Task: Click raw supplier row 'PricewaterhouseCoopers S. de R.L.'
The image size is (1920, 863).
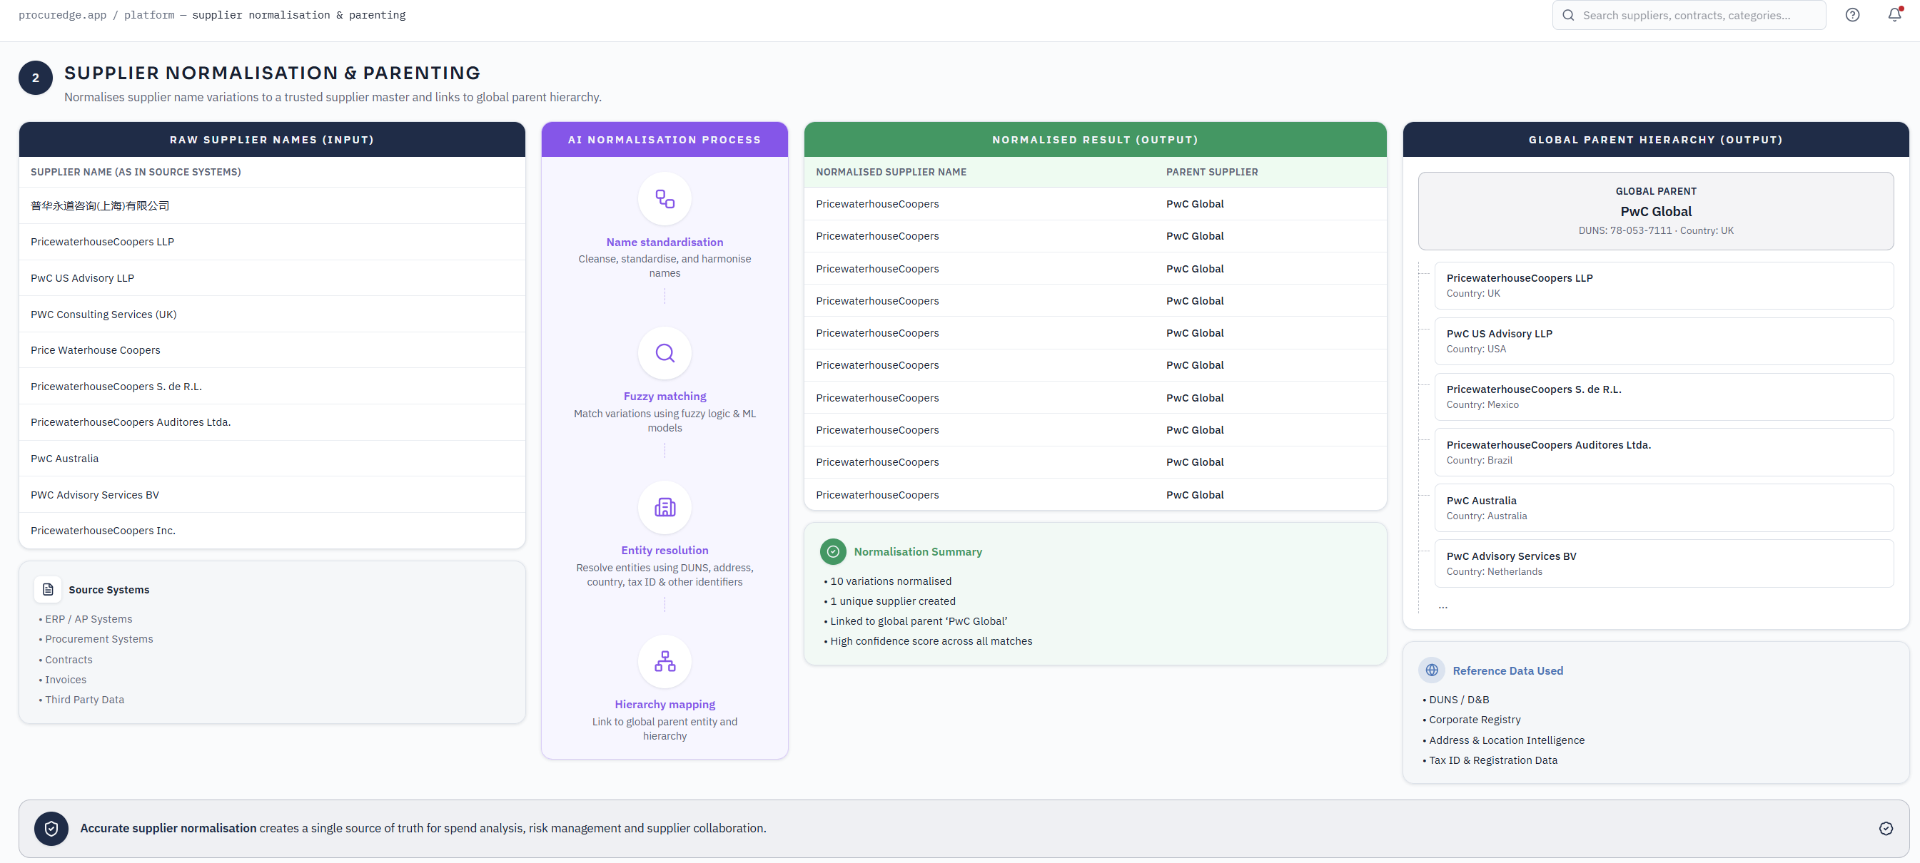Action: (272, 386)
